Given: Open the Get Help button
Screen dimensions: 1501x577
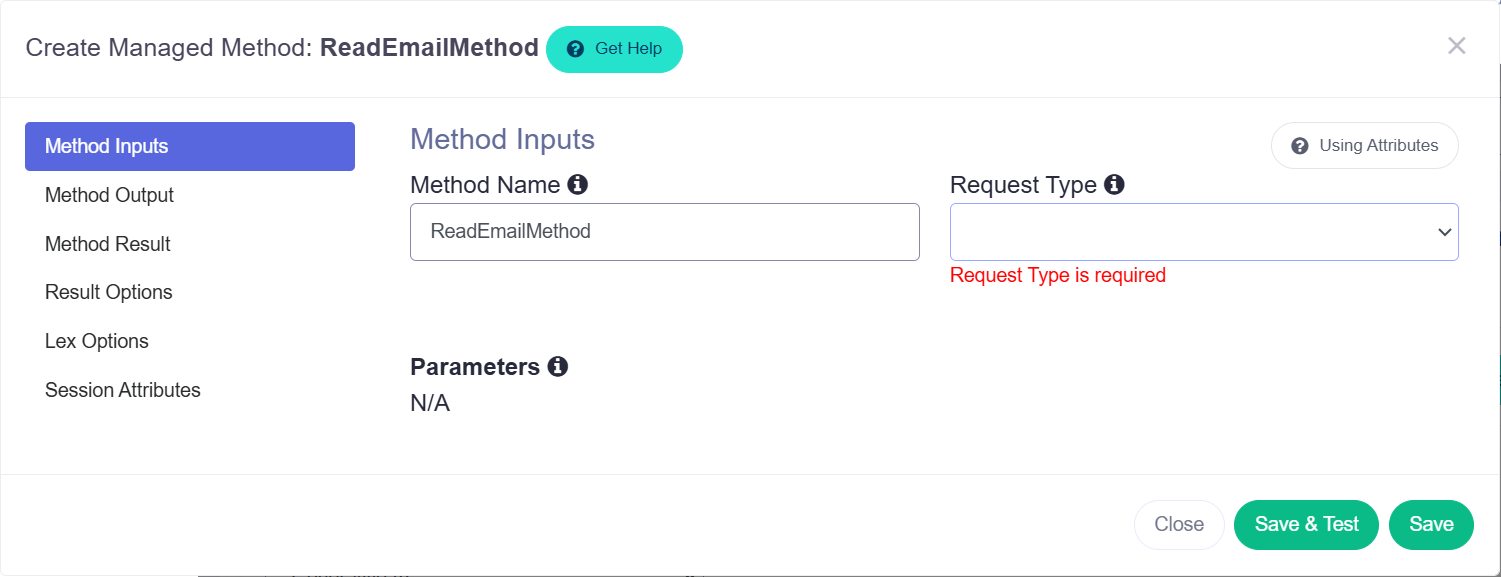Looking at the screenshot, I should pyautogui.click(x=614, y=49).
